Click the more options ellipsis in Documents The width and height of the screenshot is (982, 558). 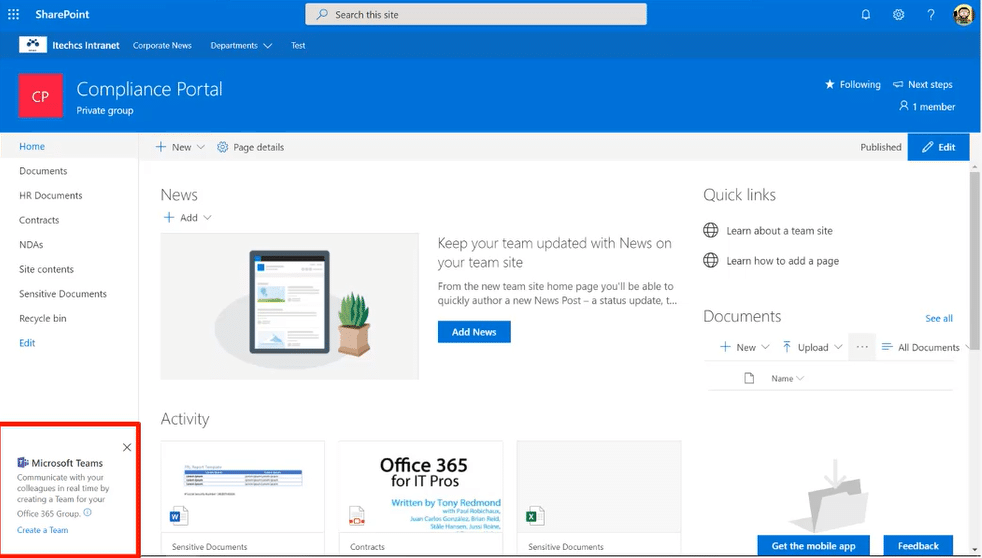click(x=862, y=347)
